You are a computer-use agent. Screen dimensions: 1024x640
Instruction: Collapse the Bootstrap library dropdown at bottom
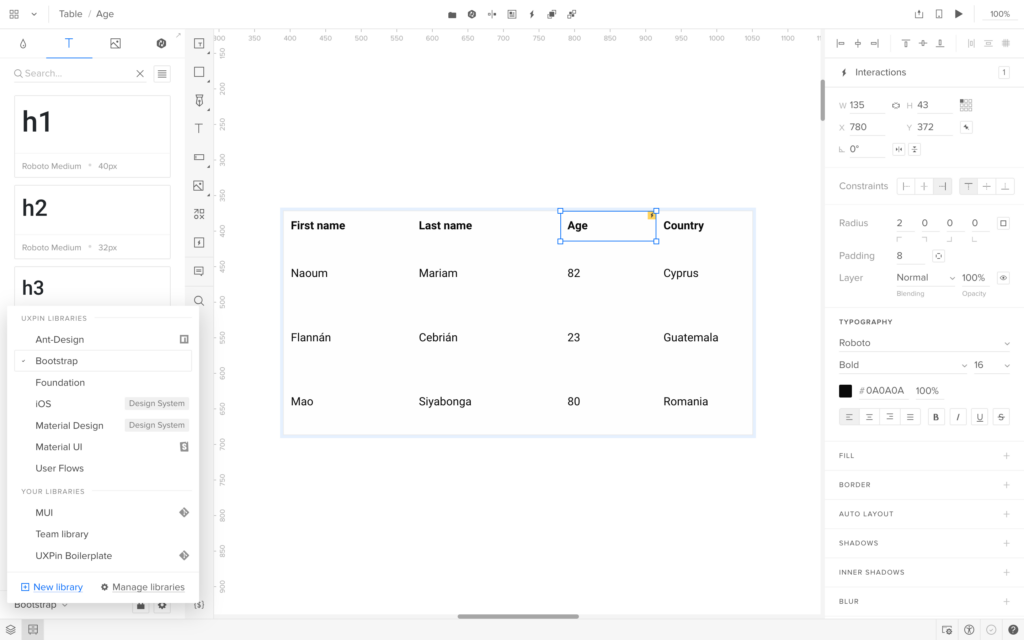40,605
